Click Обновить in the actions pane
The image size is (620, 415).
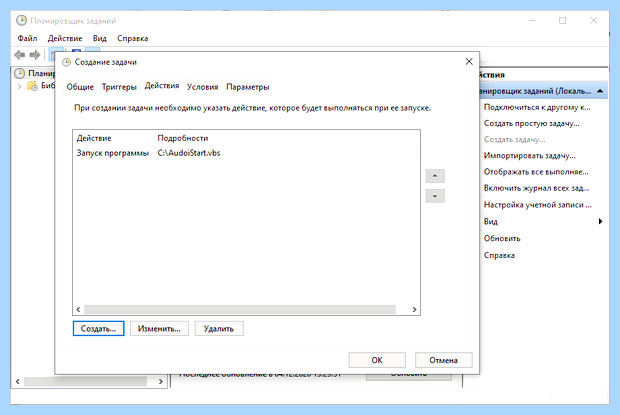(x=502, y=238)
